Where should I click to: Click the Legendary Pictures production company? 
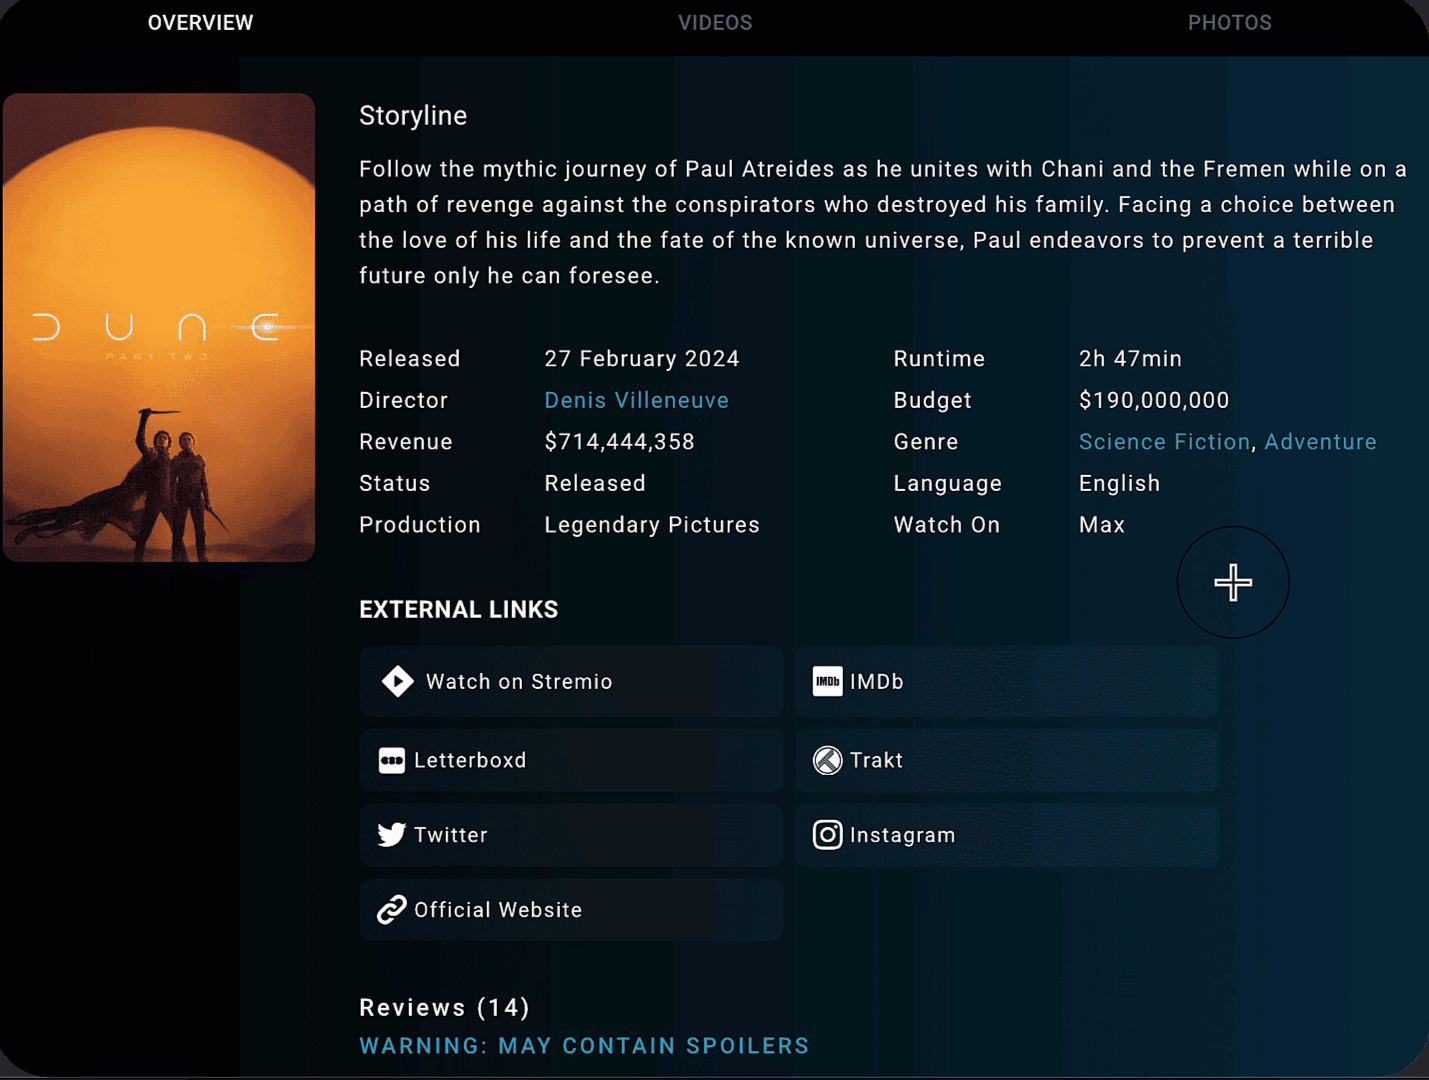[651, 525]
